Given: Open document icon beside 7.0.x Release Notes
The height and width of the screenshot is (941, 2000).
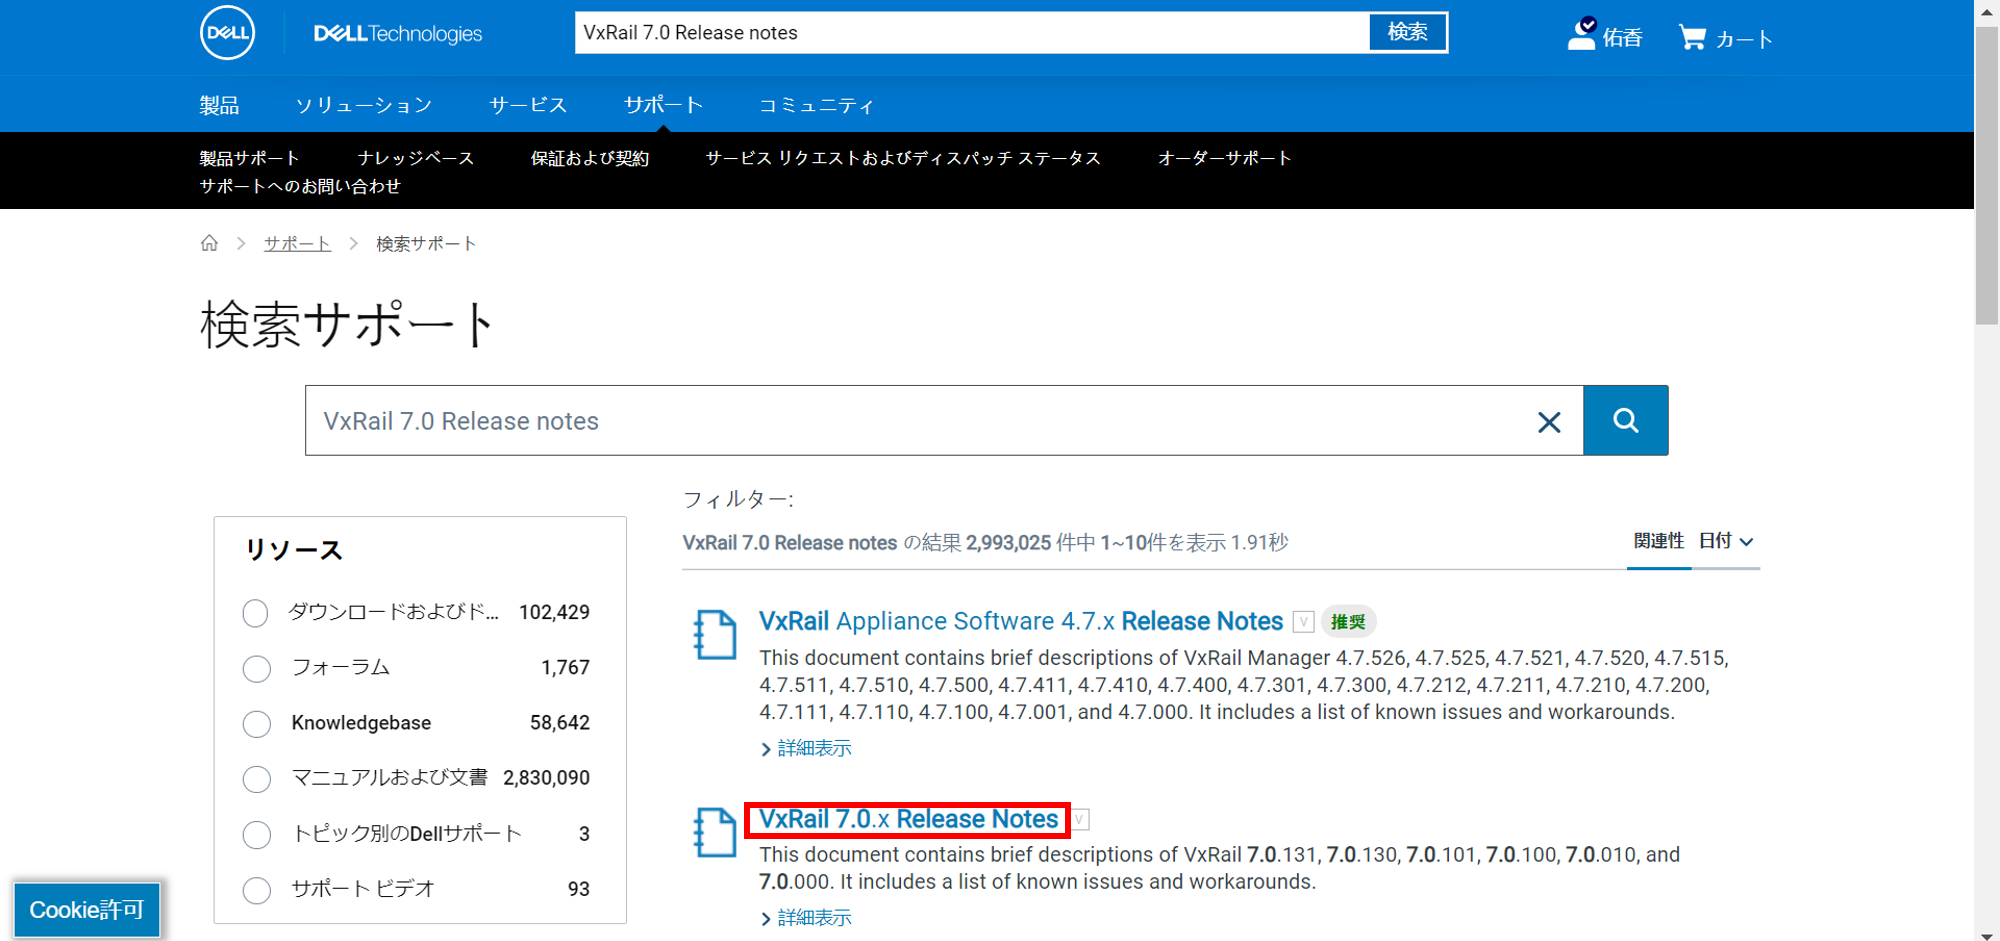Looking at the screenshot, I should (x=715, y=832).
